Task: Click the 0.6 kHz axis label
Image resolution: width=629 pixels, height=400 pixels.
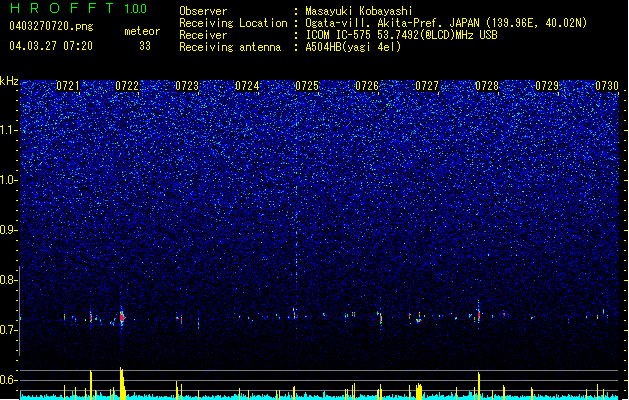Action: click(8, 380)
